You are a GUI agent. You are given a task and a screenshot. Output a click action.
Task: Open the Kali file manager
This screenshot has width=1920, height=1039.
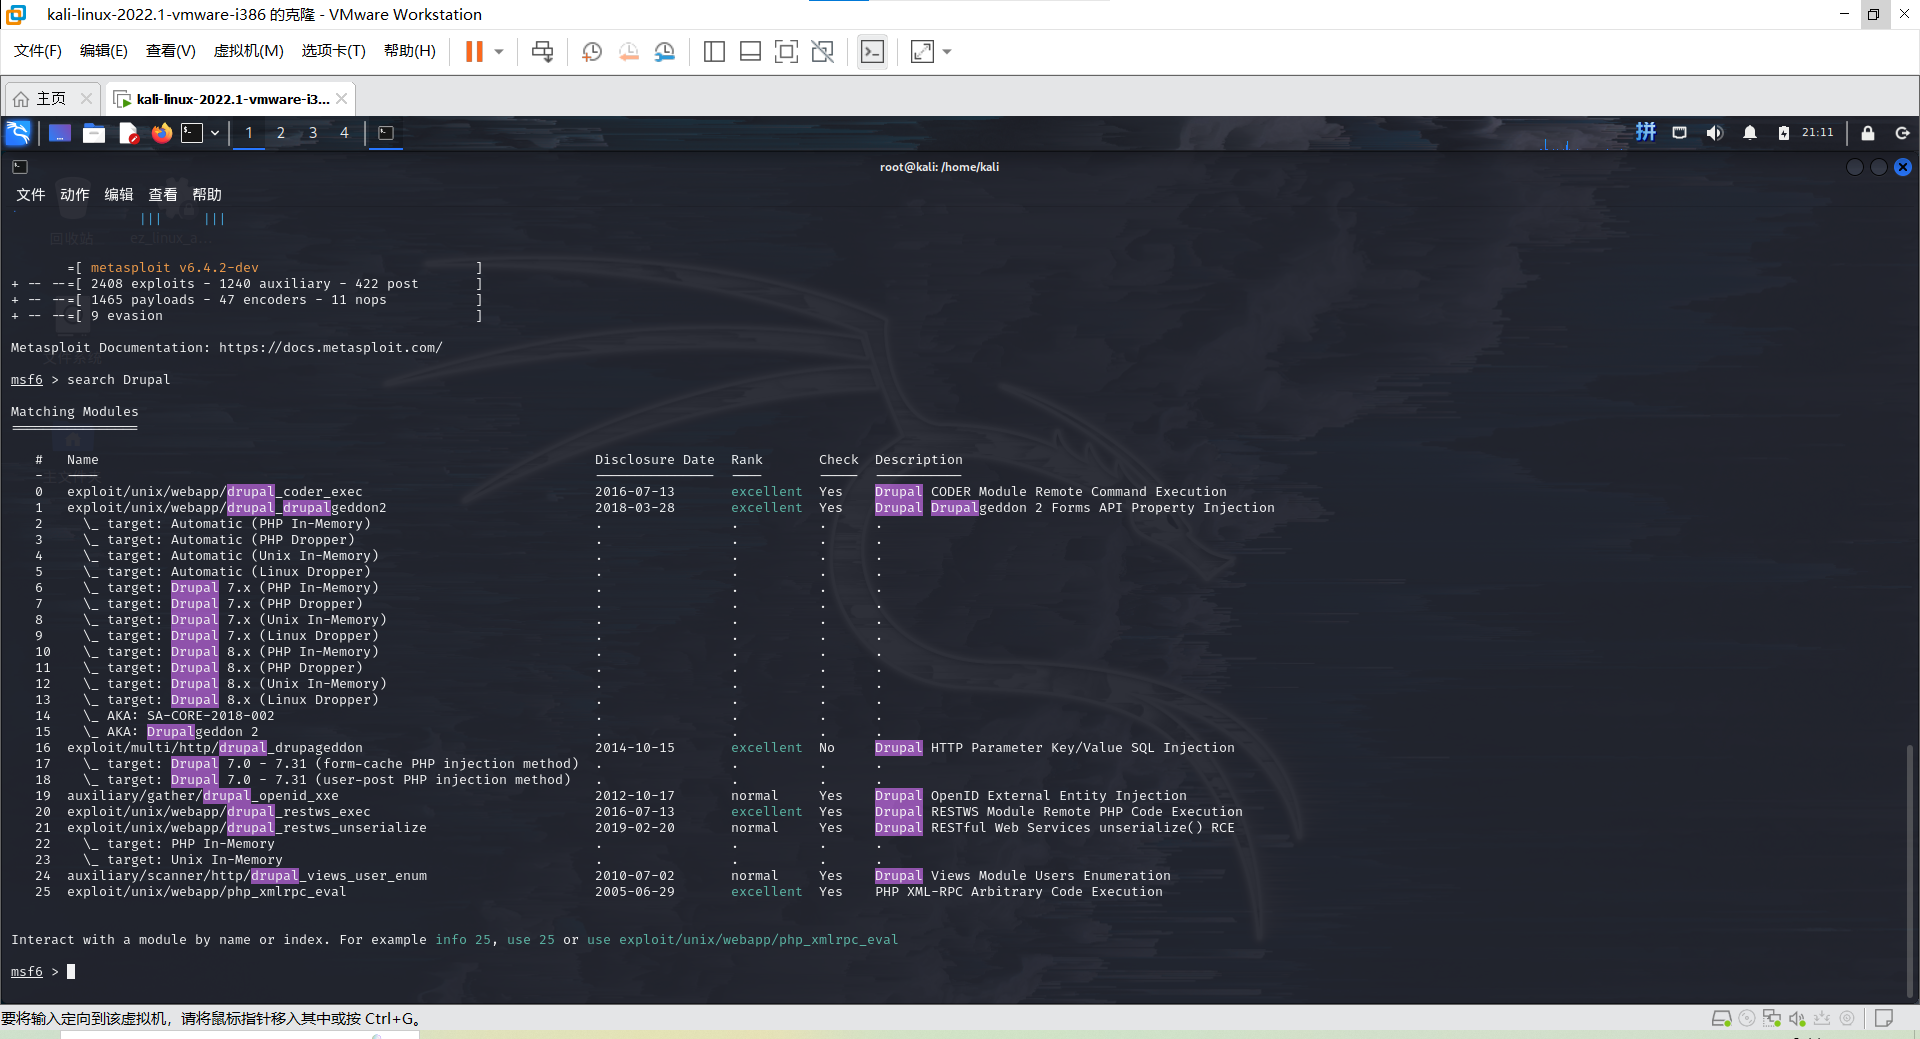94,133
